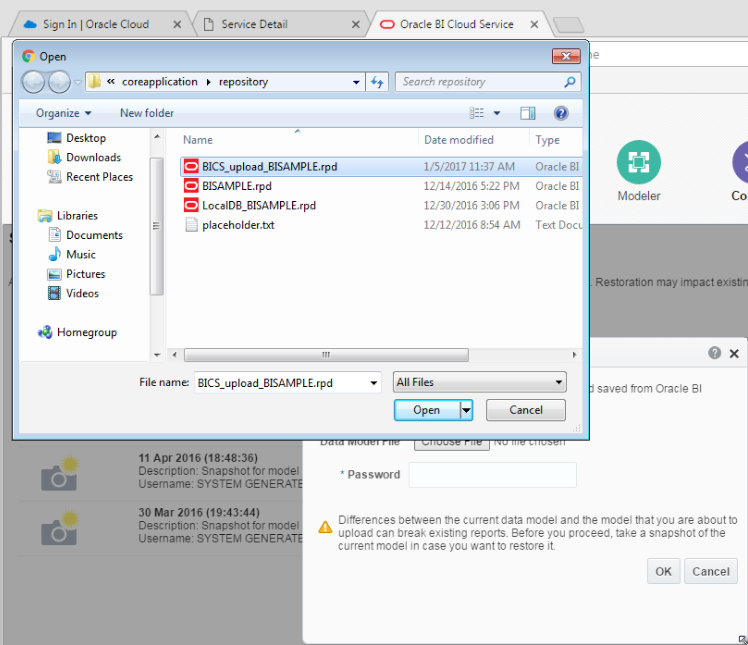Expand the File name history dropdown

(374, 383)
